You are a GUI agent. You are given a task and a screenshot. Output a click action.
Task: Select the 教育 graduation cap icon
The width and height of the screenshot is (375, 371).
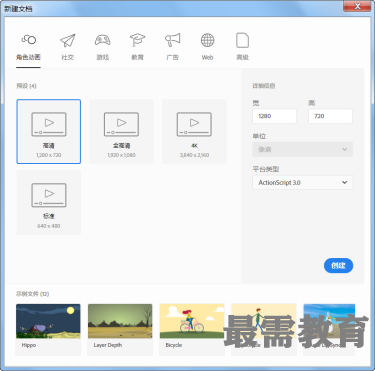(138, 40)
